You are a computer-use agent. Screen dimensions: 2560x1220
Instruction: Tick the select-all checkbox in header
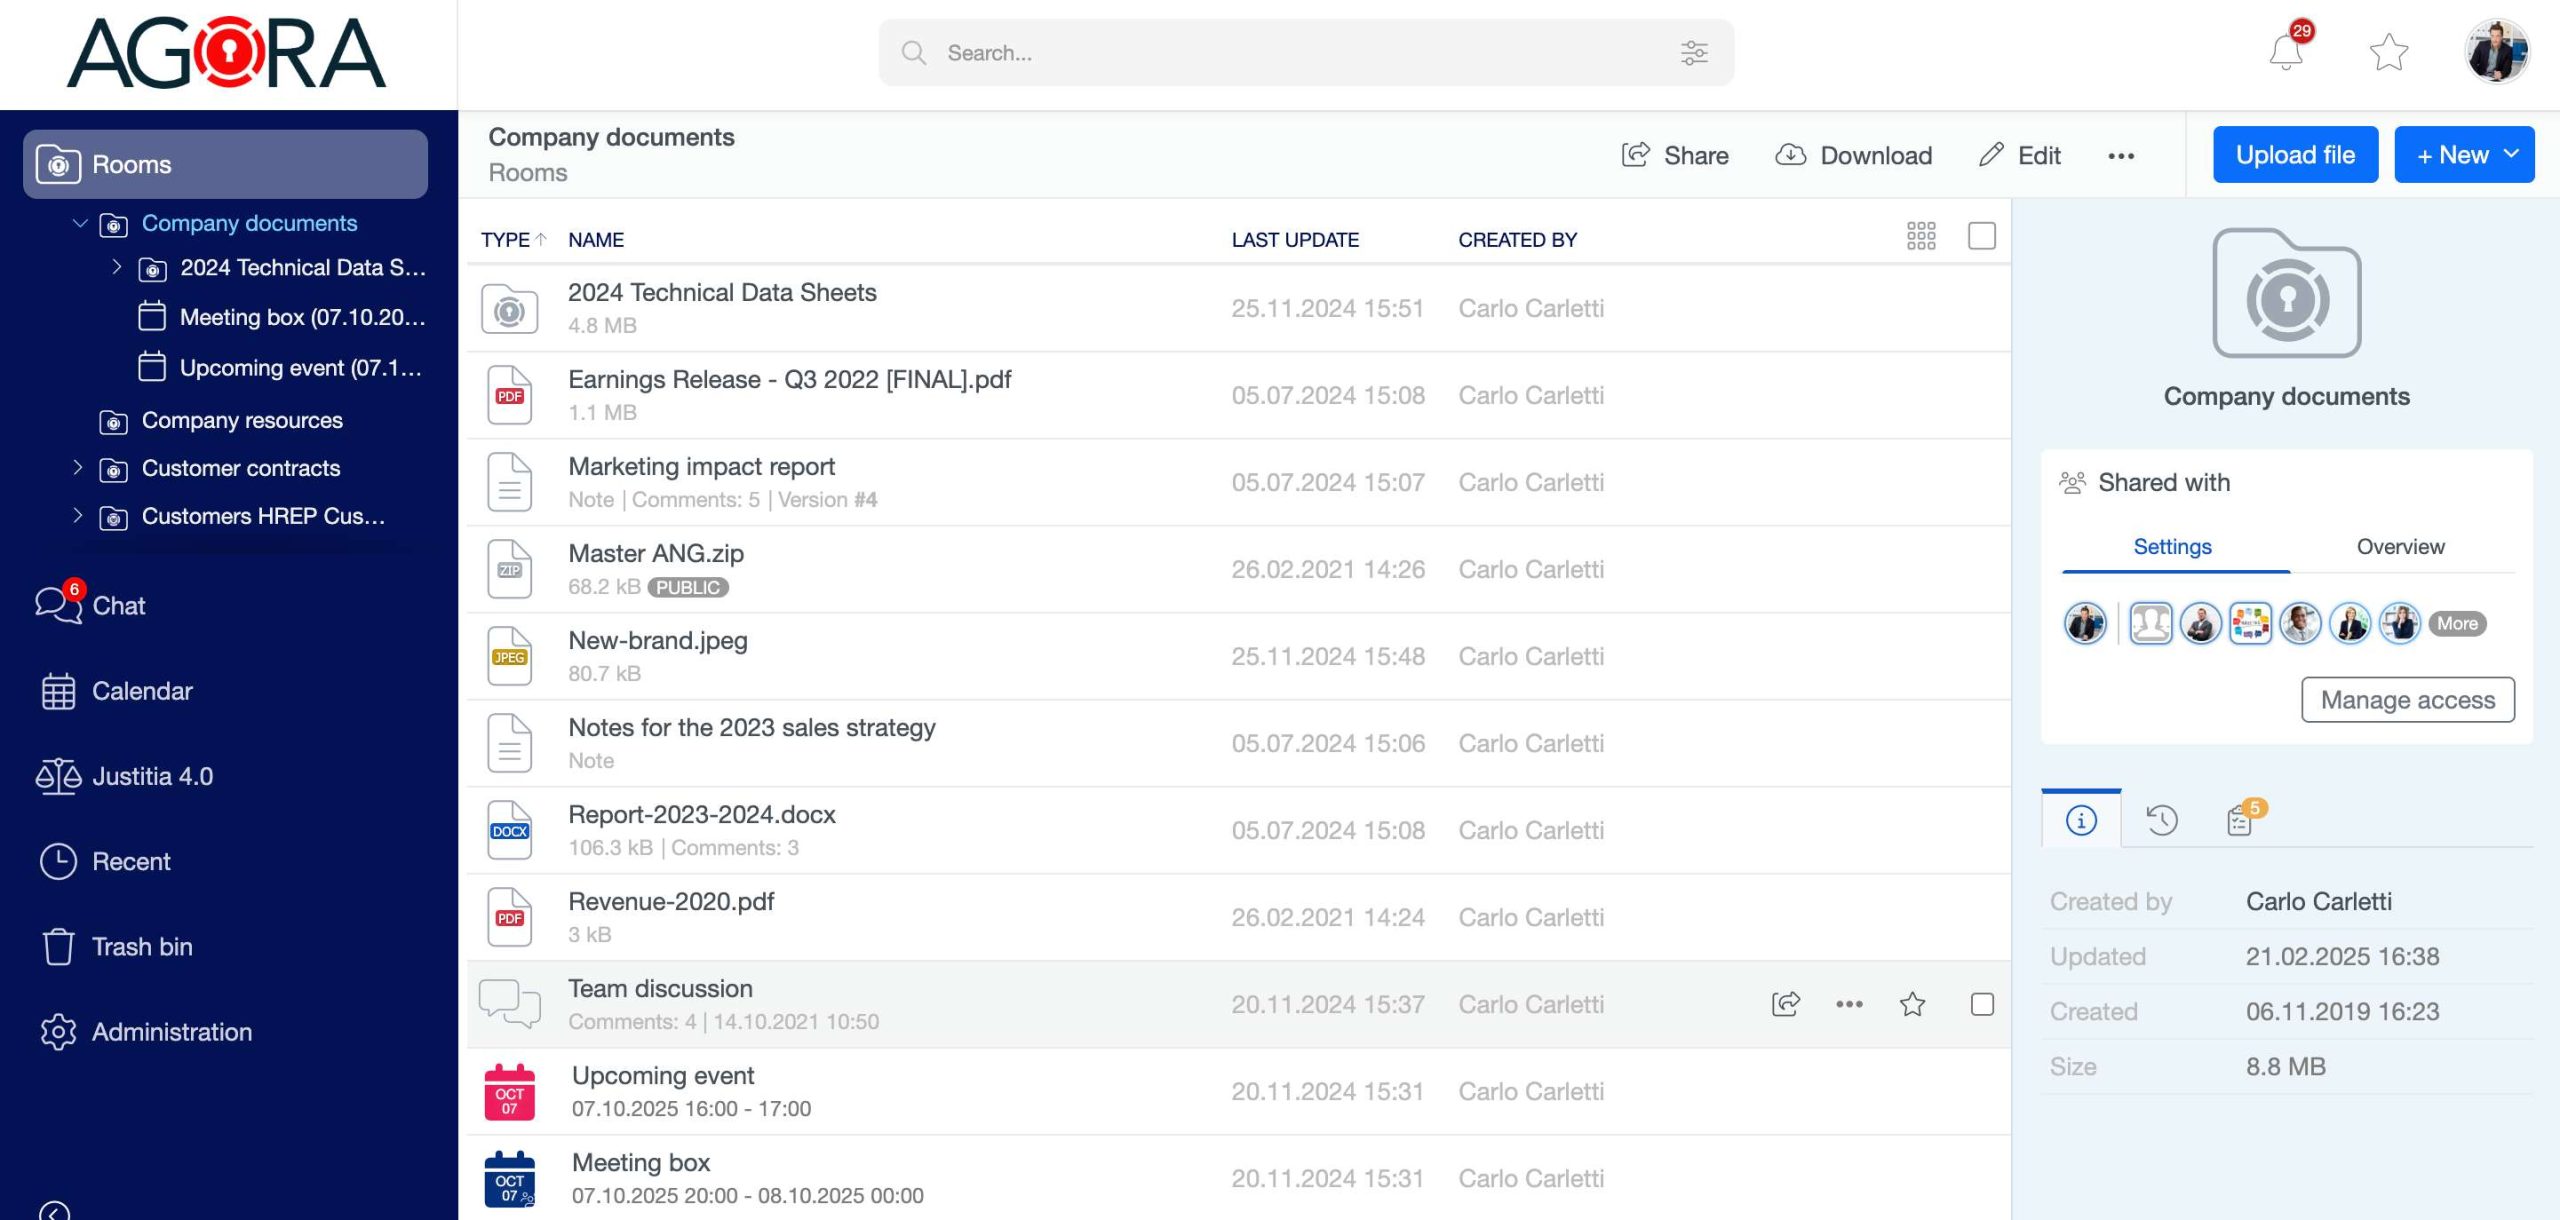pos(1981,236)
